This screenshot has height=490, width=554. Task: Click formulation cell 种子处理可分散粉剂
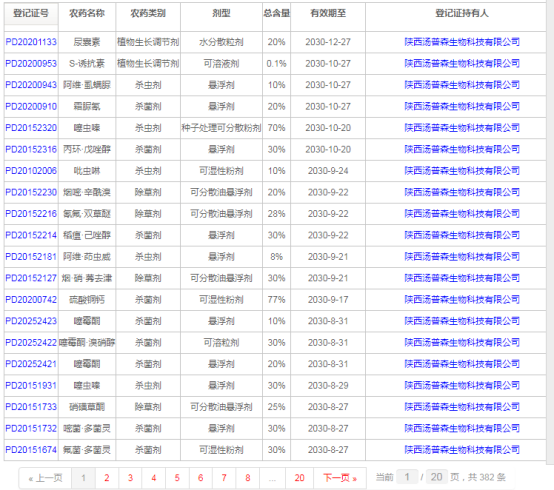(221, 128)
